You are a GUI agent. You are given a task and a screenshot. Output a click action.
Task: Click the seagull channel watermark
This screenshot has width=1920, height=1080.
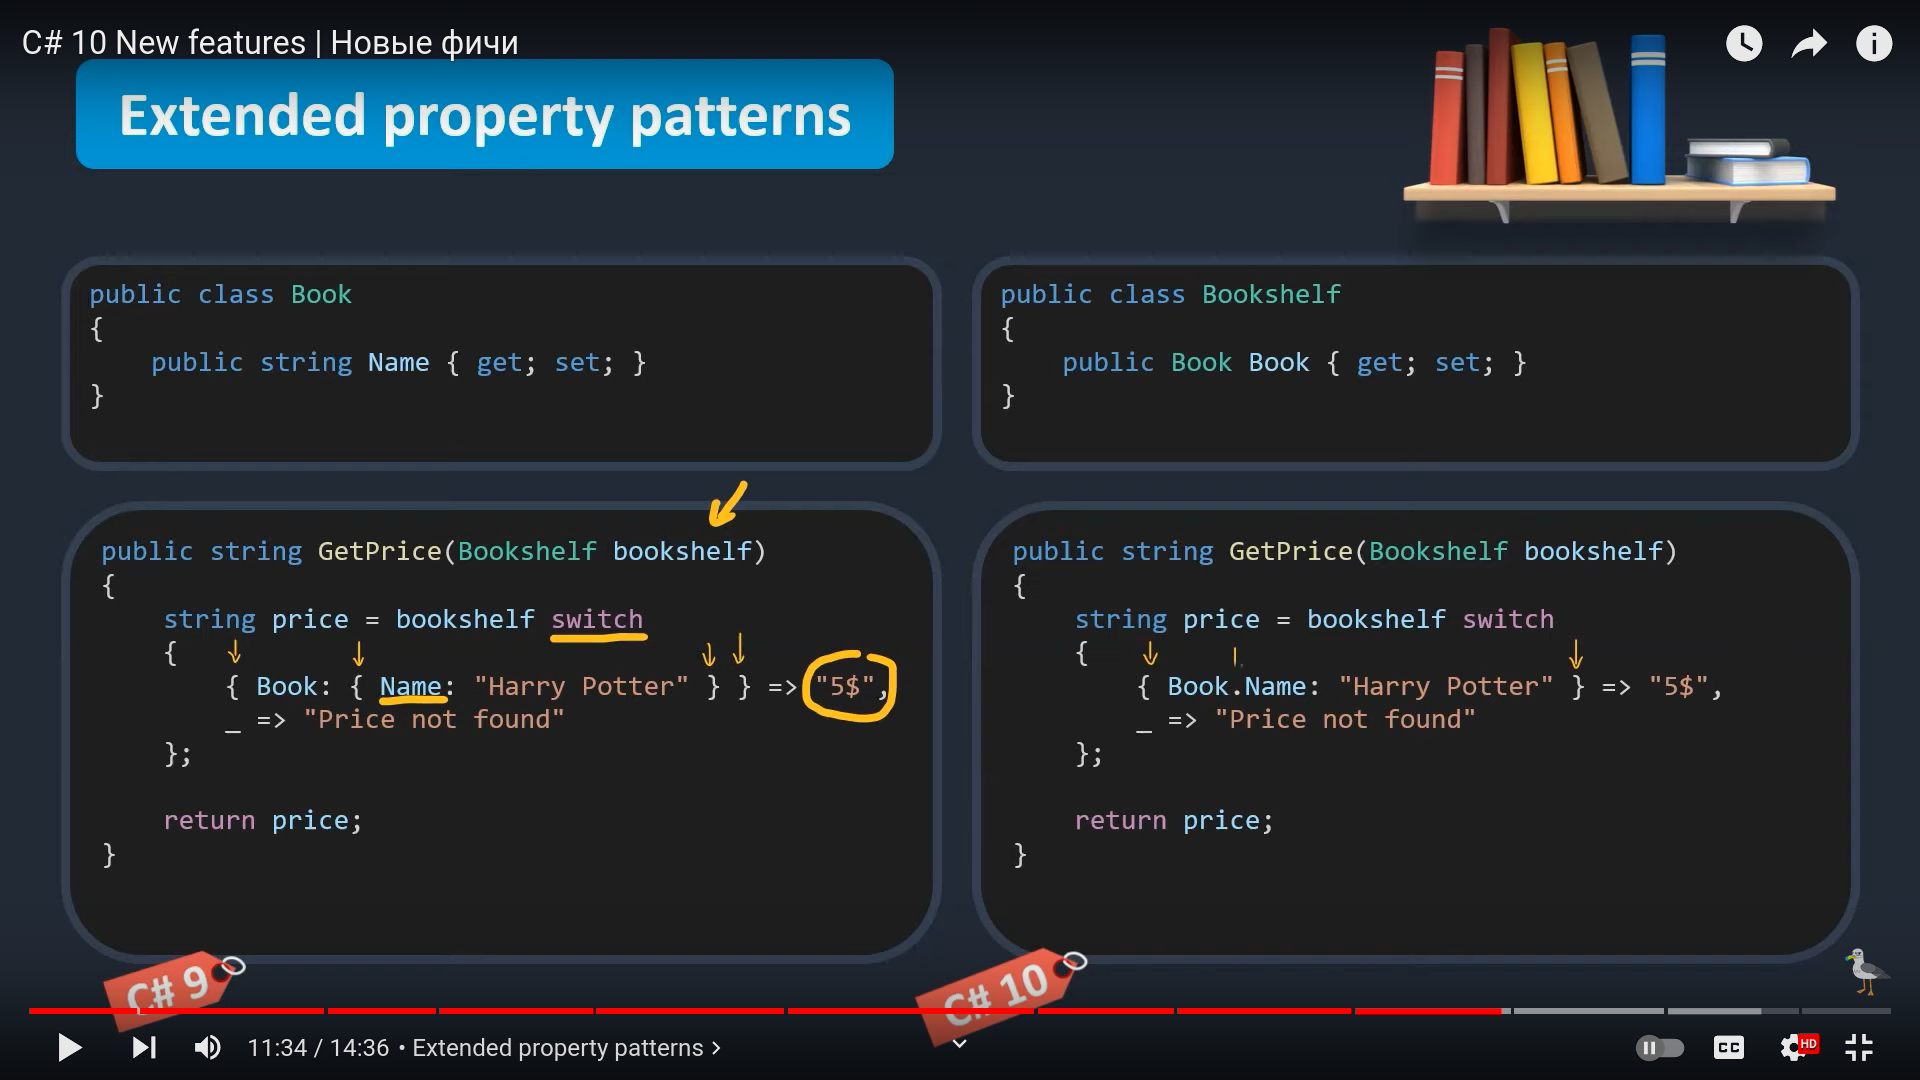click(x=1865, y=971)
